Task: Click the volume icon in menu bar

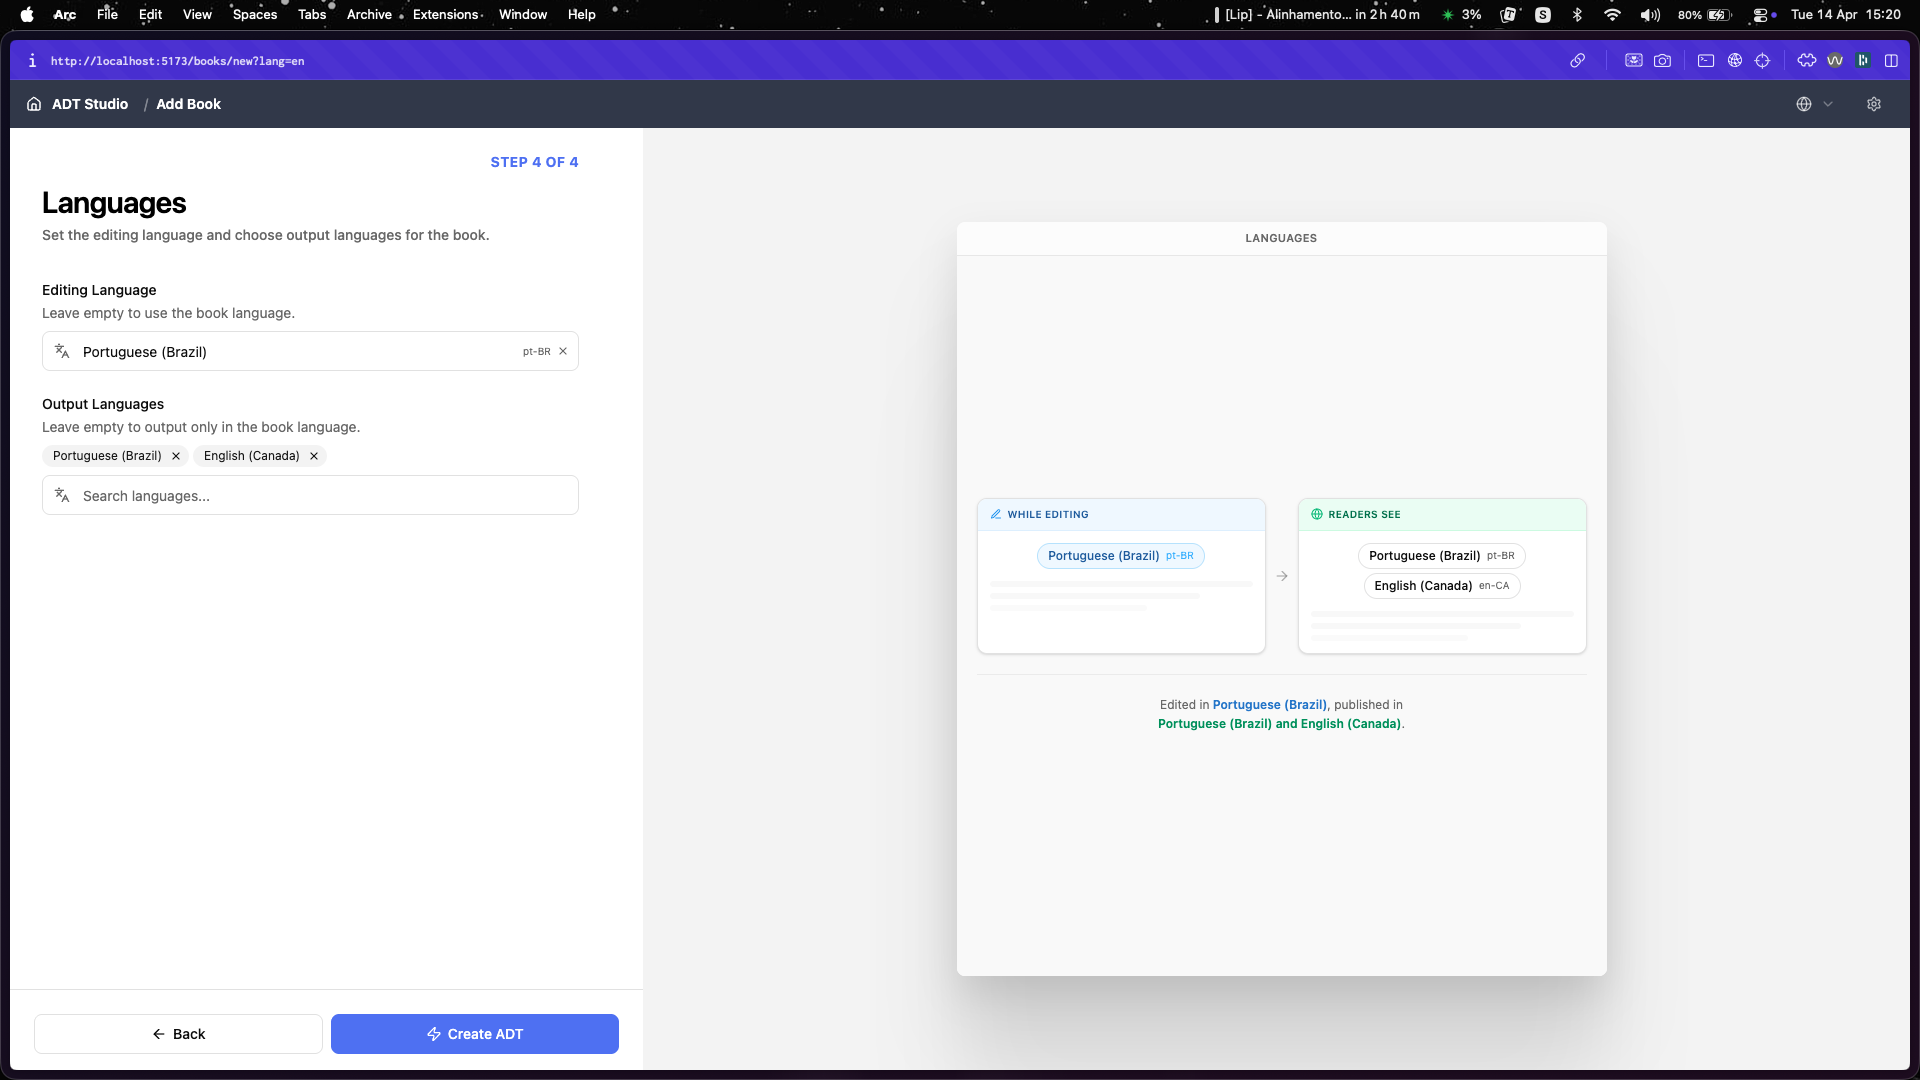Action: [1650, 14]
